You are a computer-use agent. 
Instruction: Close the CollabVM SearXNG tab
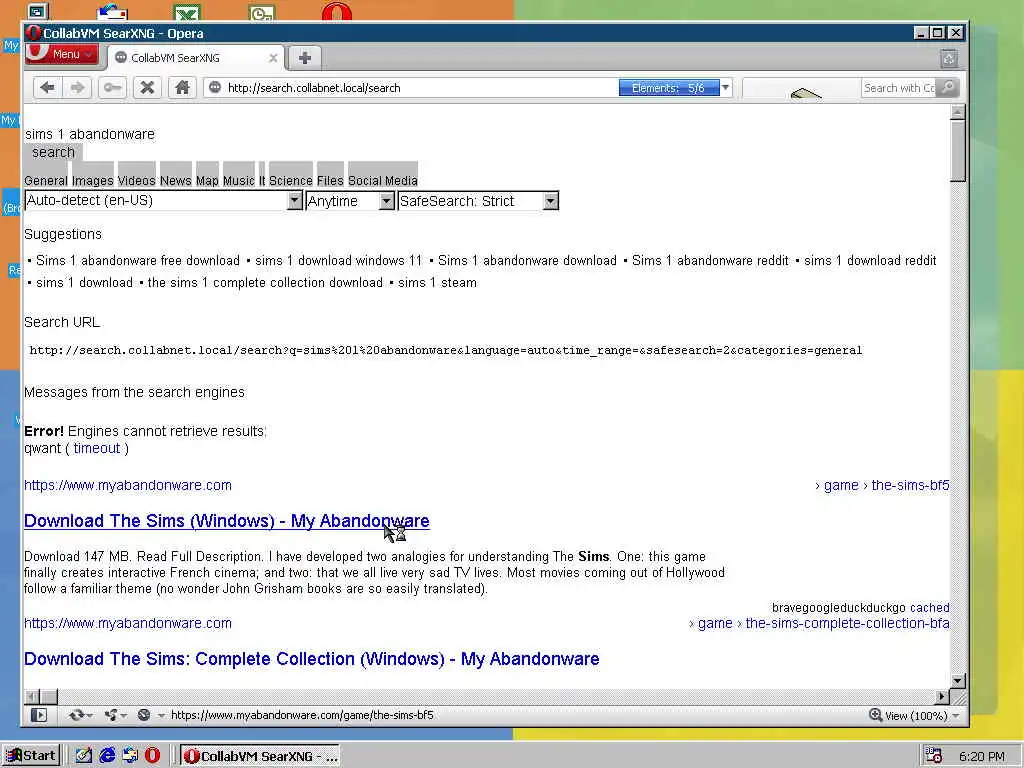tap(273, 58)
